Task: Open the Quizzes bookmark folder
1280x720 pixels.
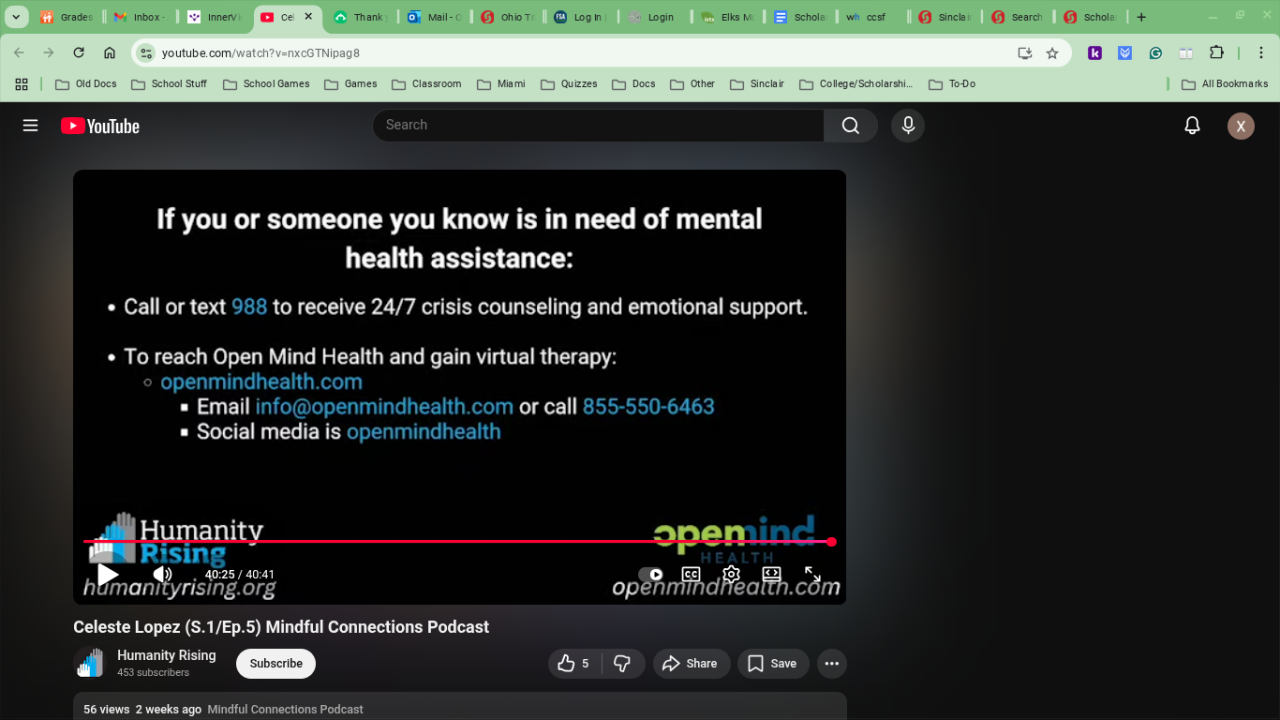Action: click(x=569, y=84)
